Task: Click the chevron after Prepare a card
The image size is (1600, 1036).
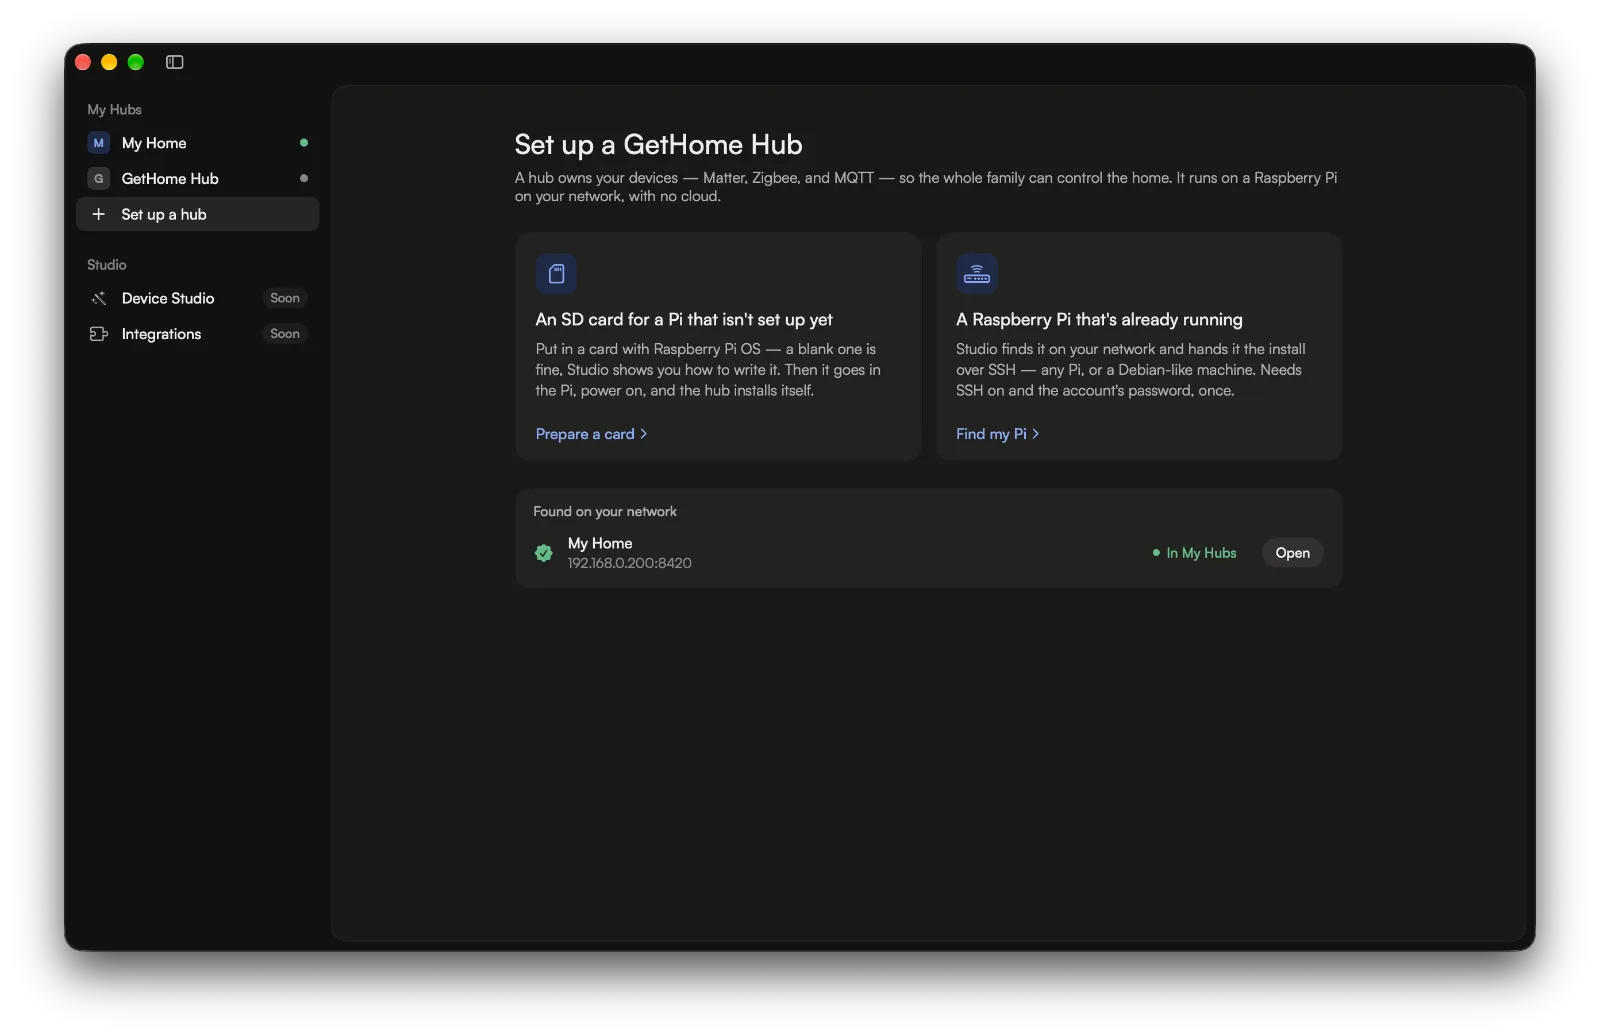Action: tap(643, 434)
